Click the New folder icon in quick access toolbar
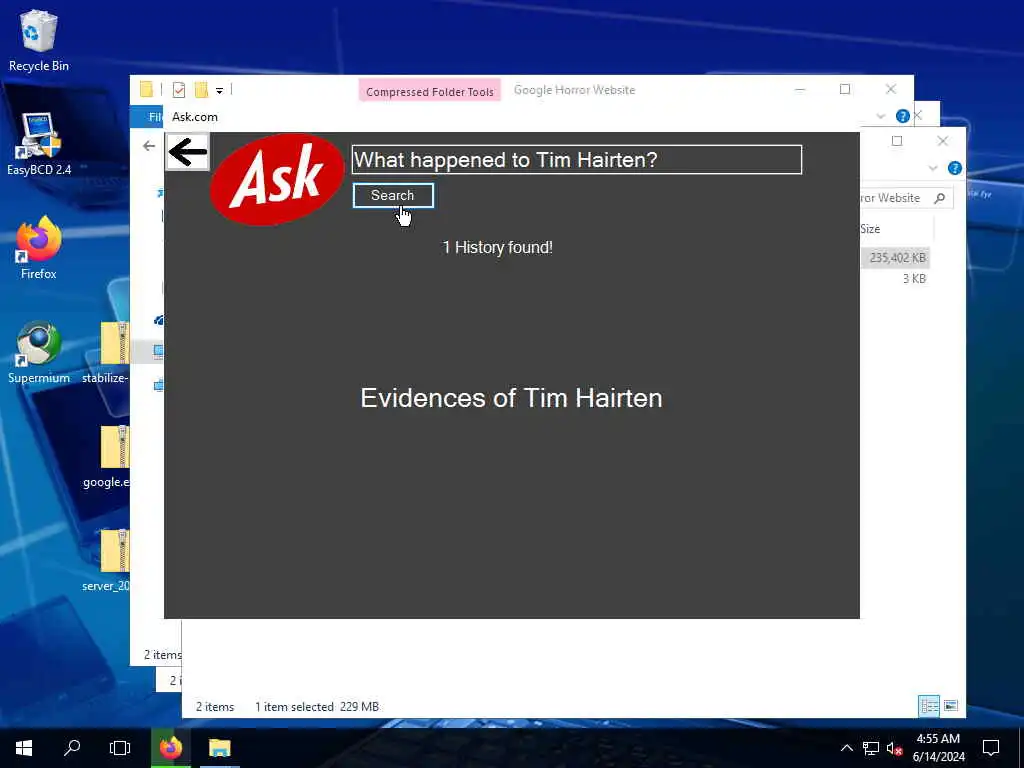The height and width of the screenshot is (768, 1024). 201,89
